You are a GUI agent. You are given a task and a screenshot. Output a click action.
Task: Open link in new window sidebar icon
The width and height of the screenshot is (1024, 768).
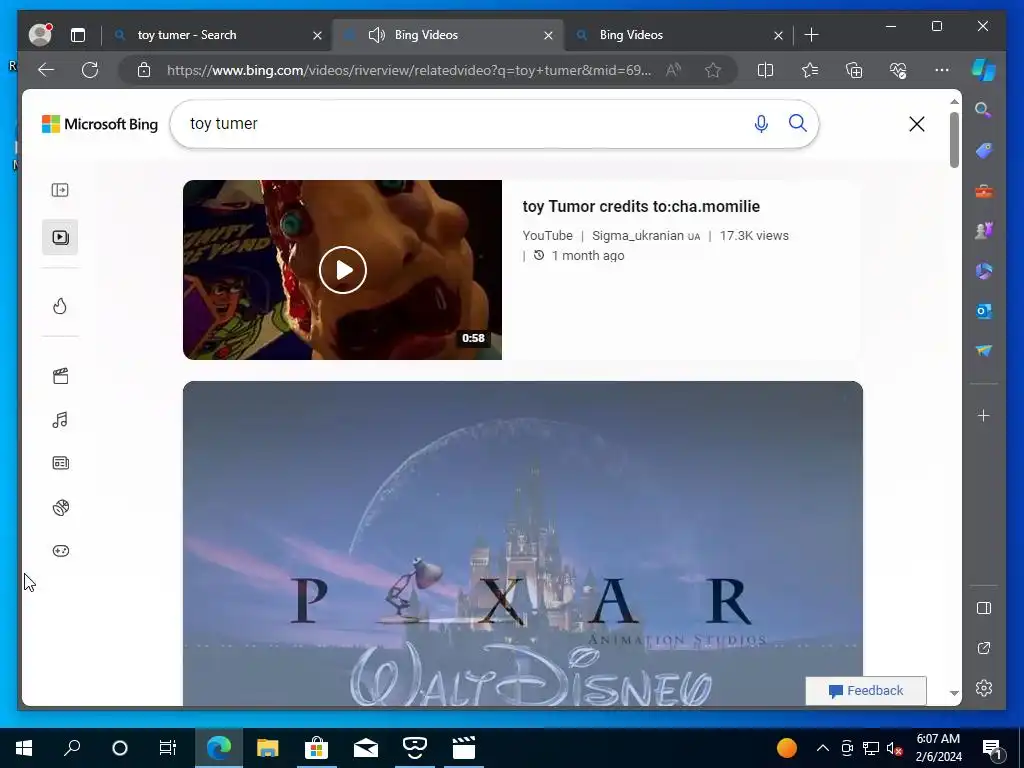(984, 648)
